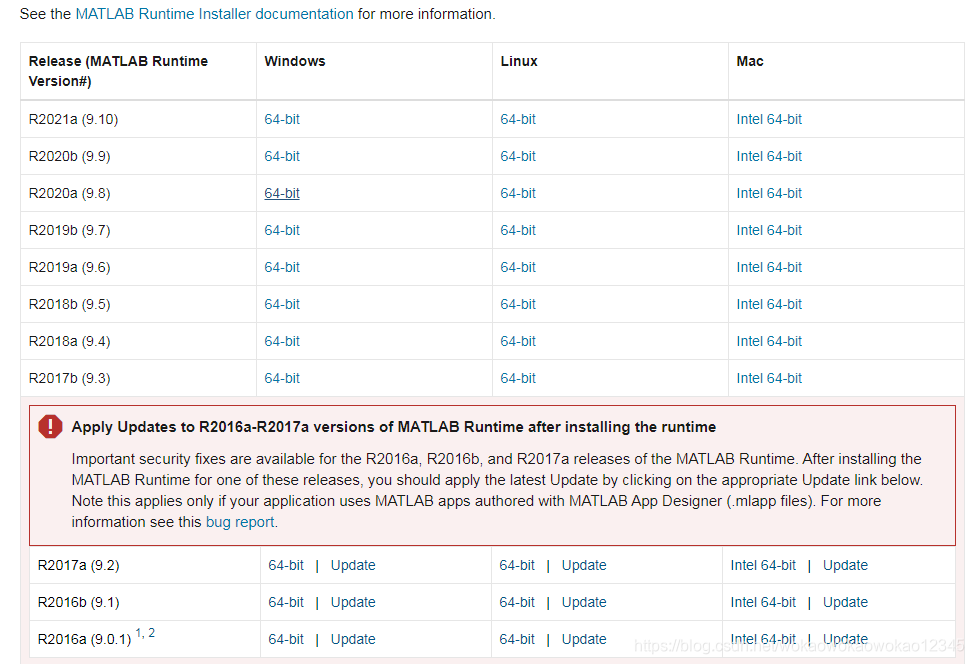Viewport: 974px width, 664px height.
Task: Download R2020b Linux 64-bit runtime
Action: (x=518, y=157)
